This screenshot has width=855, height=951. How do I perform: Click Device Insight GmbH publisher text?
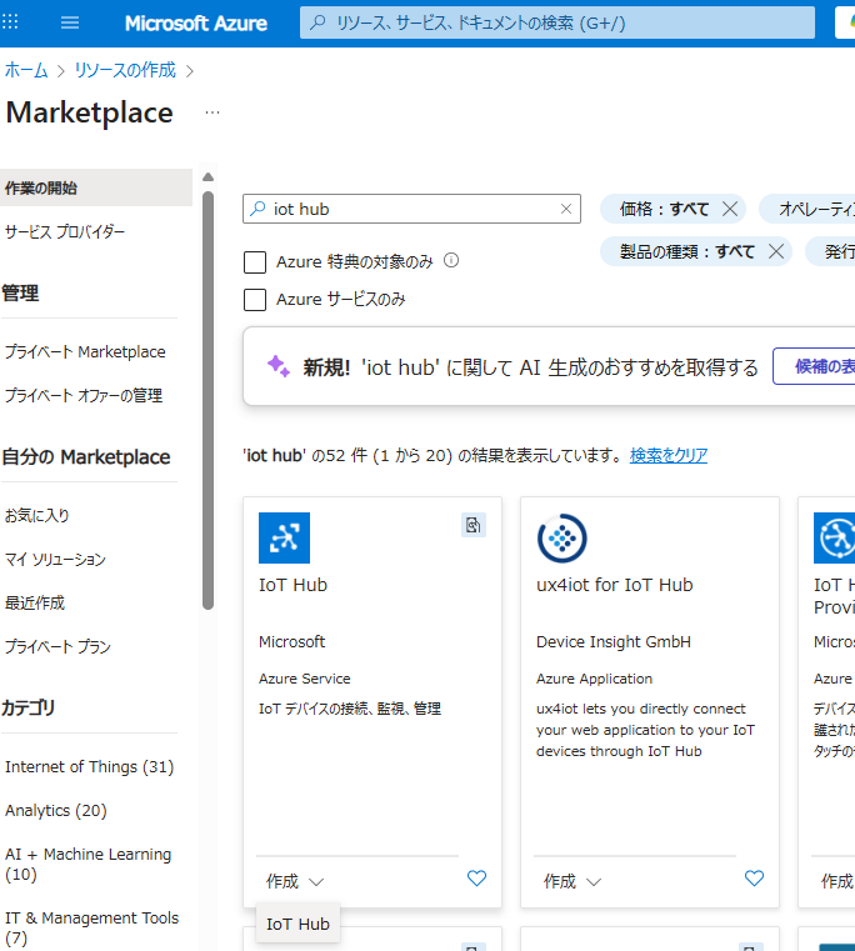pyautogui.click(x=613, y=642)
